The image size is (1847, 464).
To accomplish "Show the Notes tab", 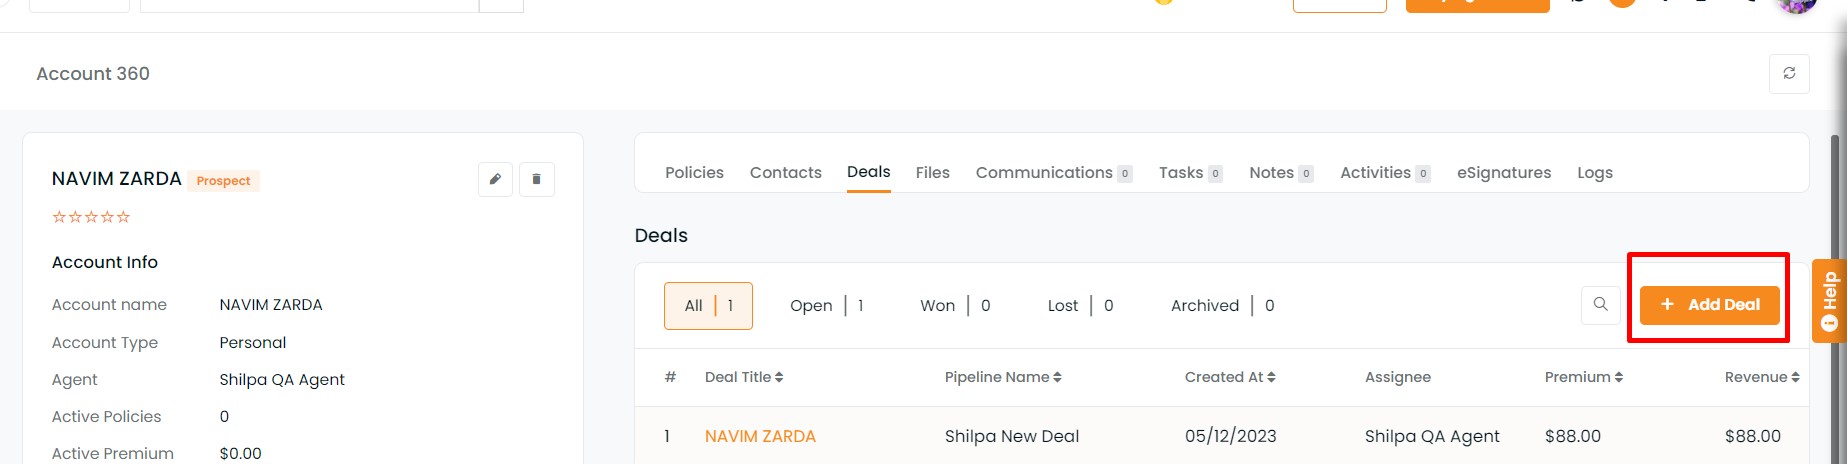I will pos(1281,173).
